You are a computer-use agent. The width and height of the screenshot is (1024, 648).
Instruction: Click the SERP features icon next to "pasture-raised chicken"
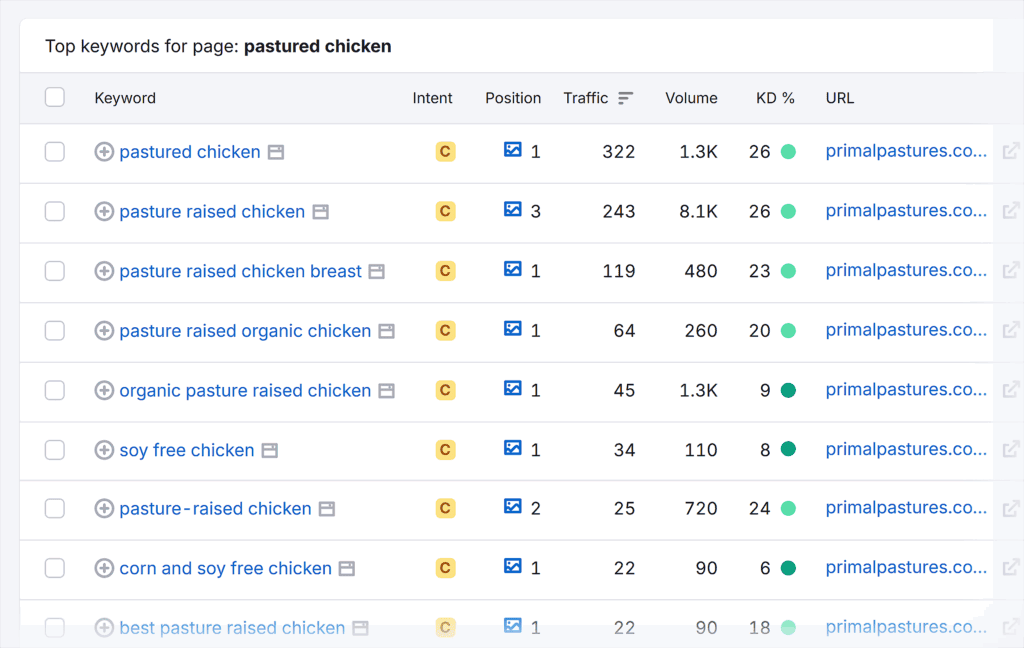coord(326,508)
